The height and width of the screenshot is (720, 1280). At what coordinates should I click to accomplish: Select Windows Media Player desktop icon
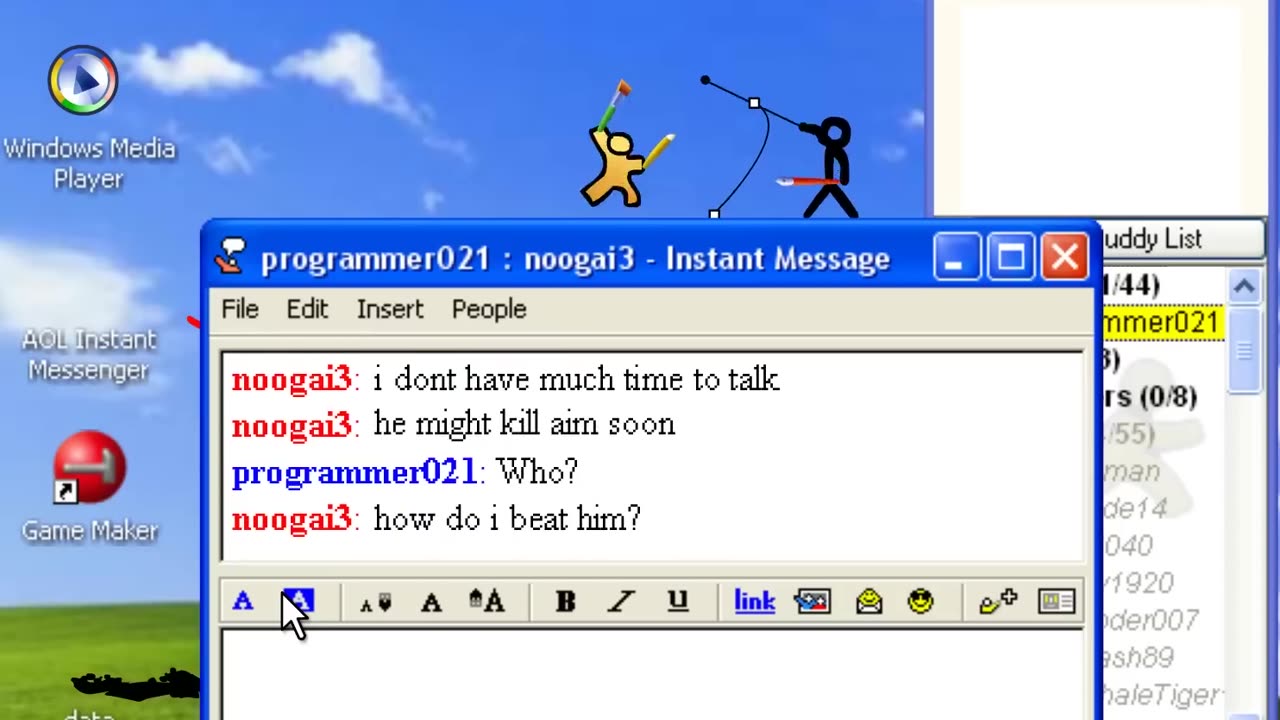88,118
